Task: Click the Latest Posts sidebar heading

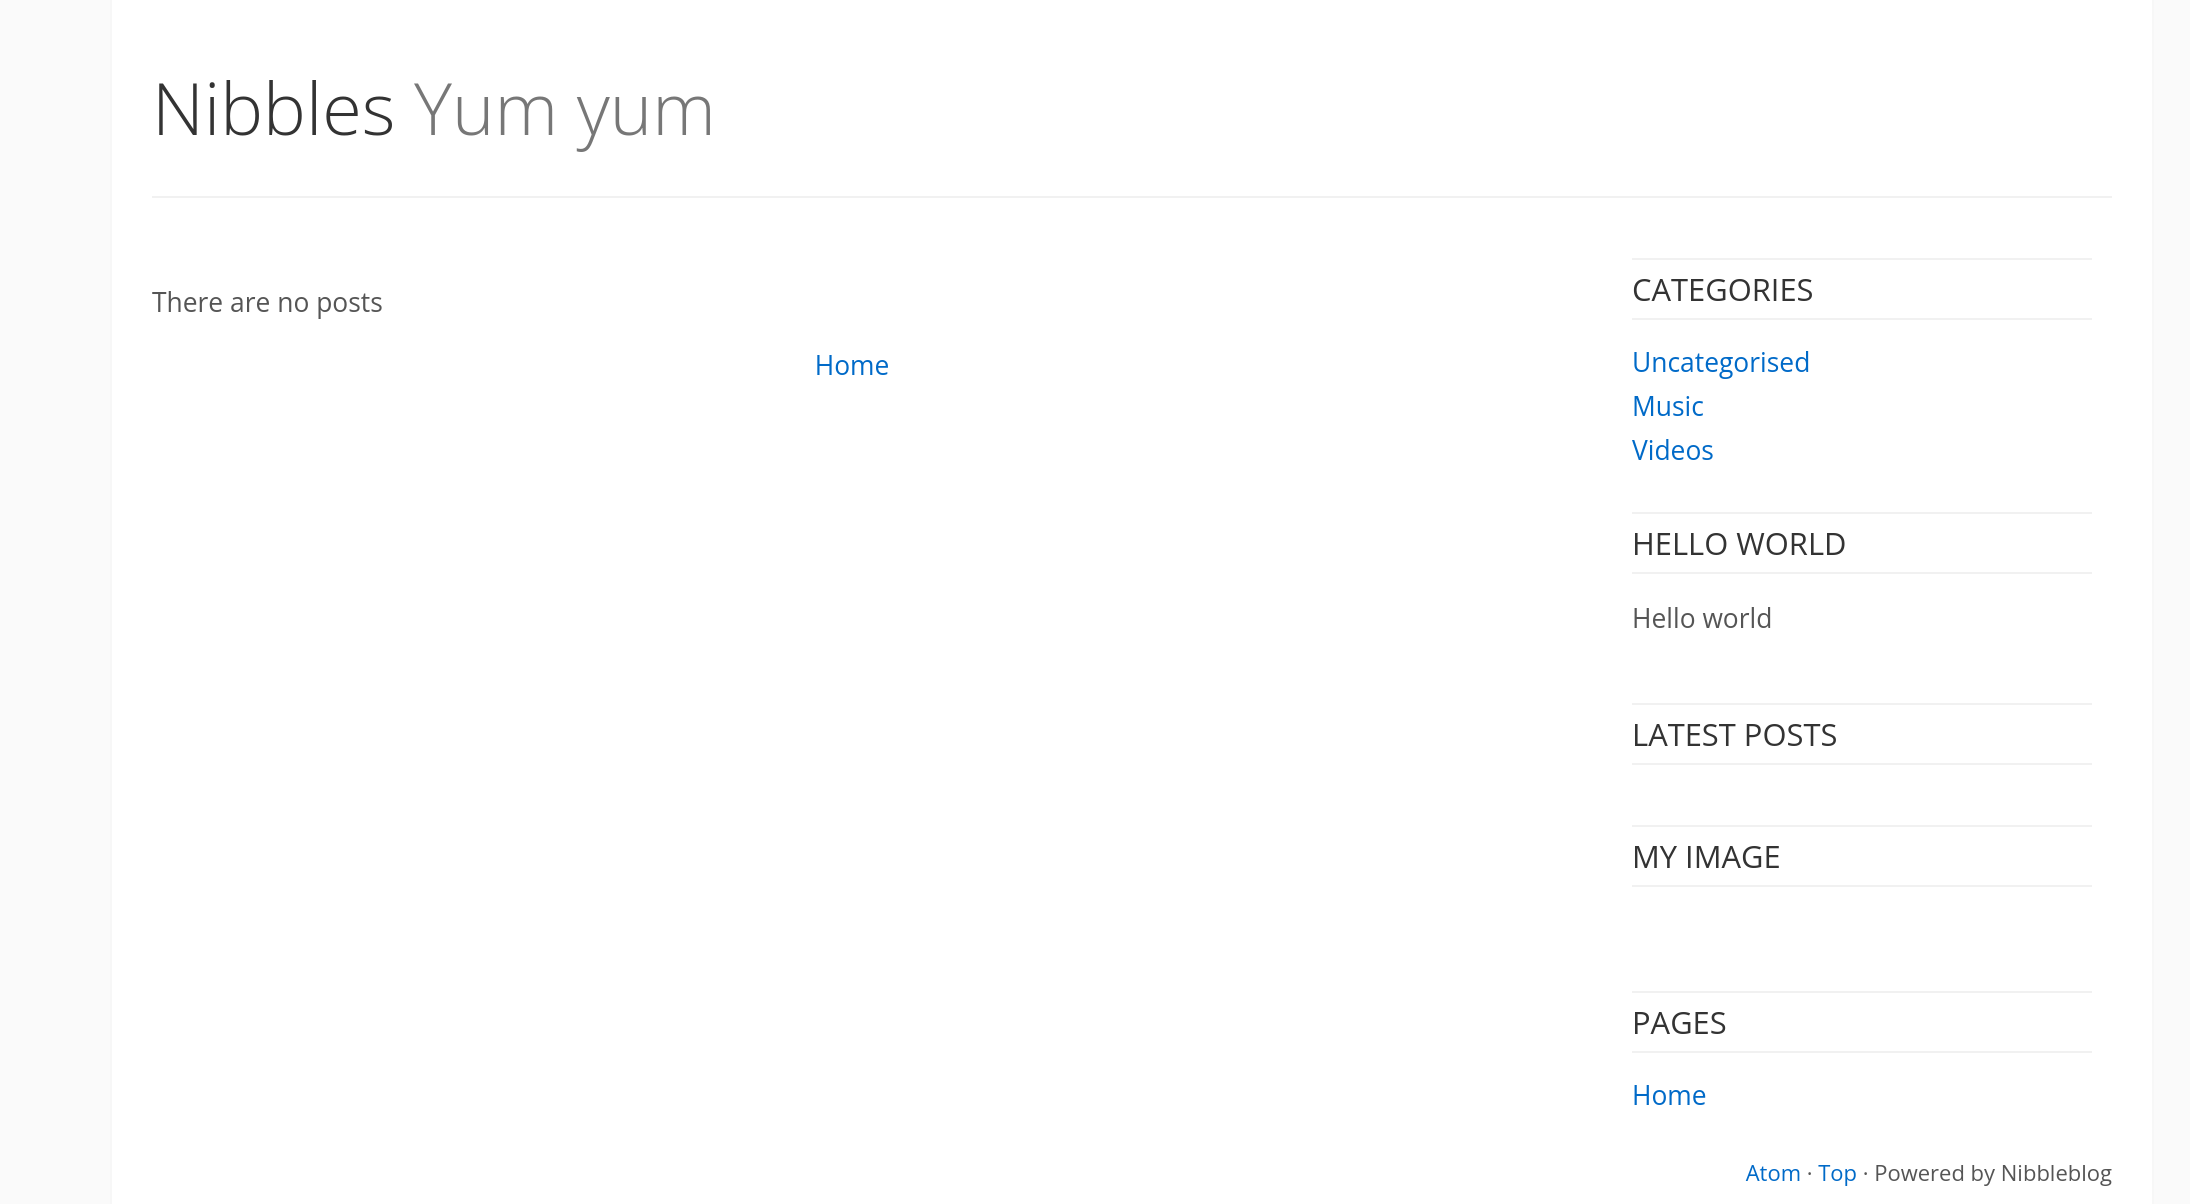Action: 1734,735
